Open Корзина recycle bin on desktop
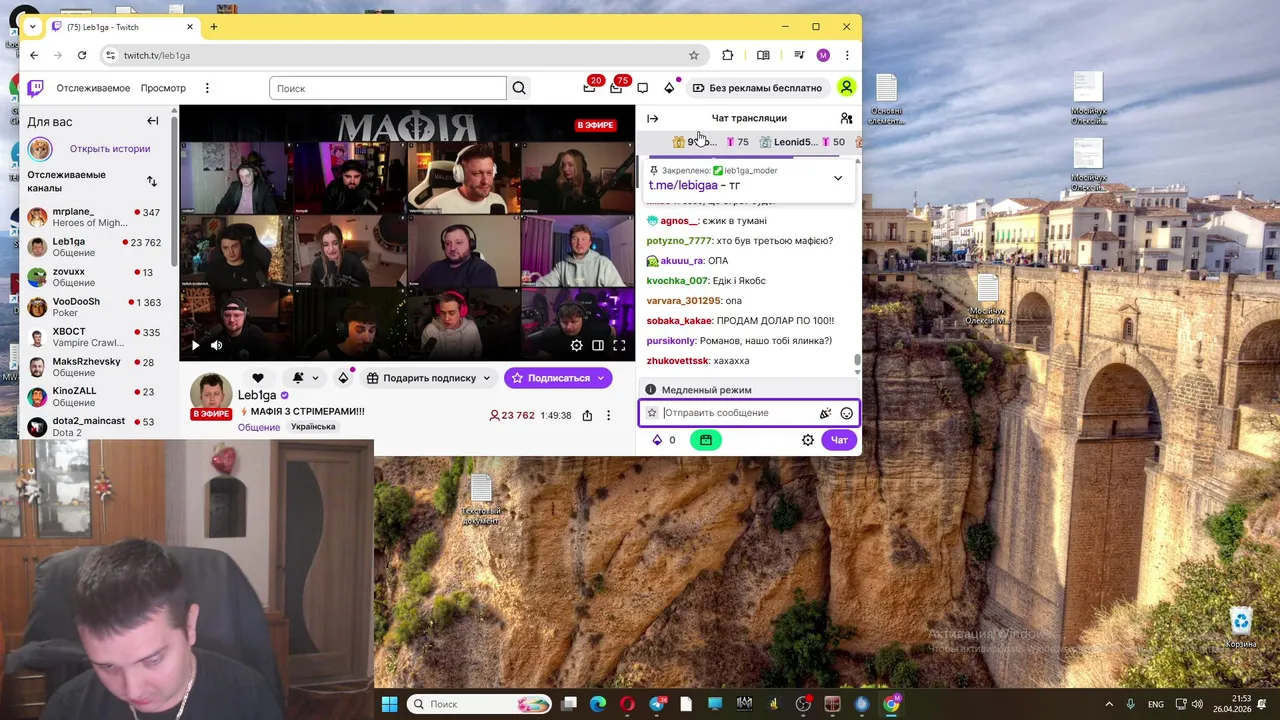This screenshot has height=720, width=1280. 1241,629
